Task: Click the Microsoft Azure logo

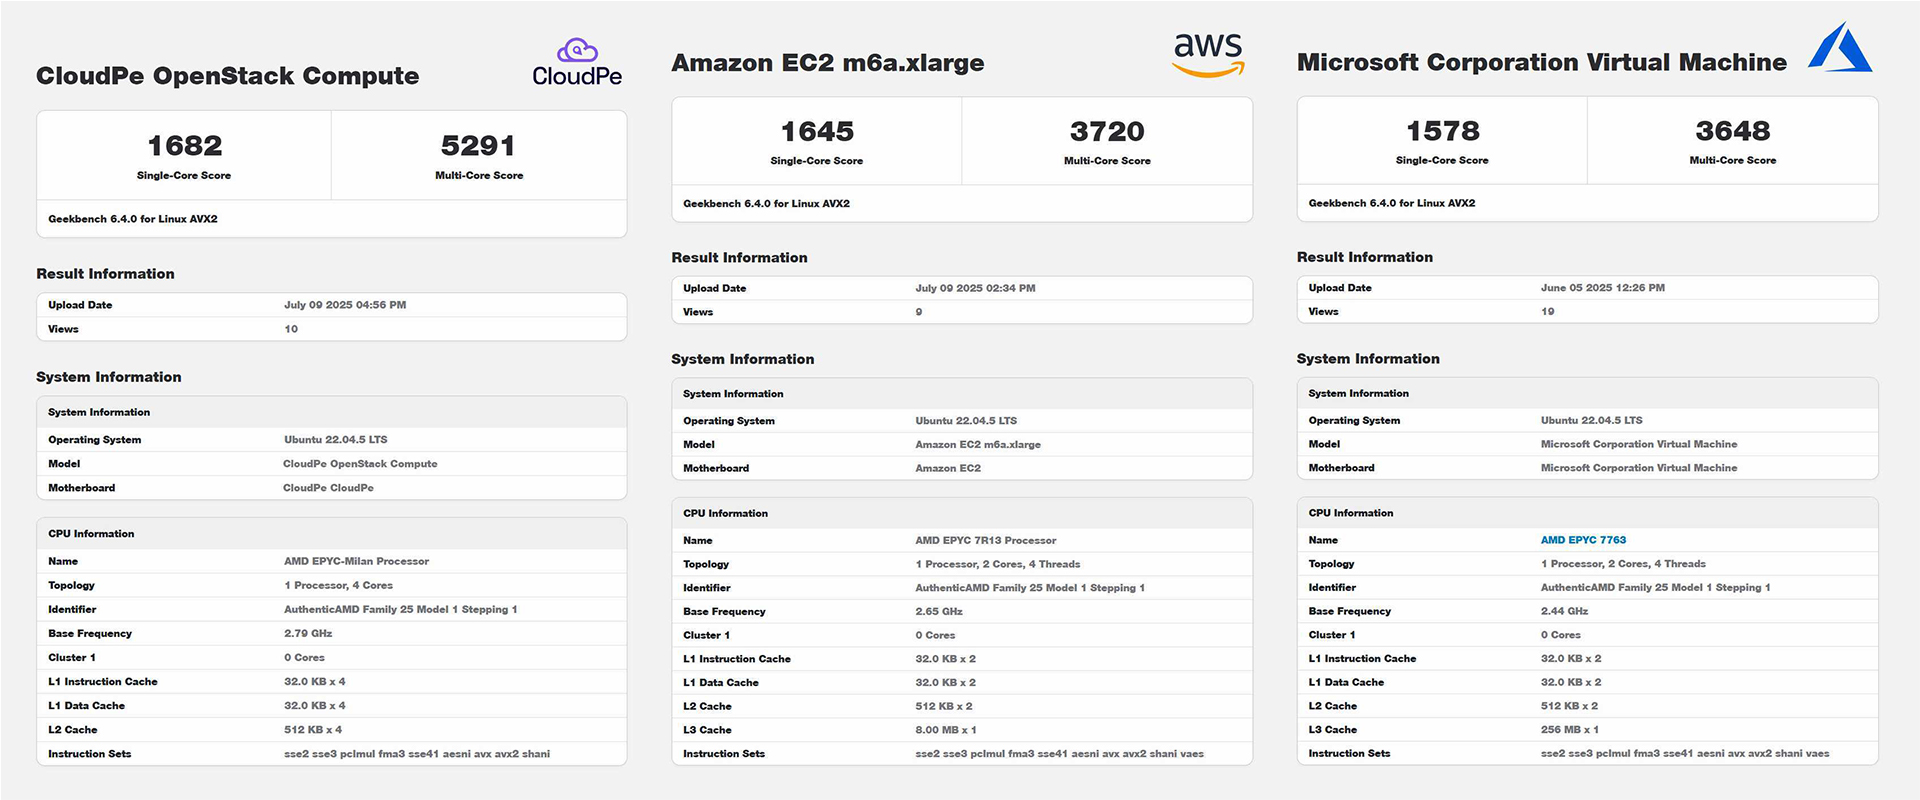Action: 1840,49
